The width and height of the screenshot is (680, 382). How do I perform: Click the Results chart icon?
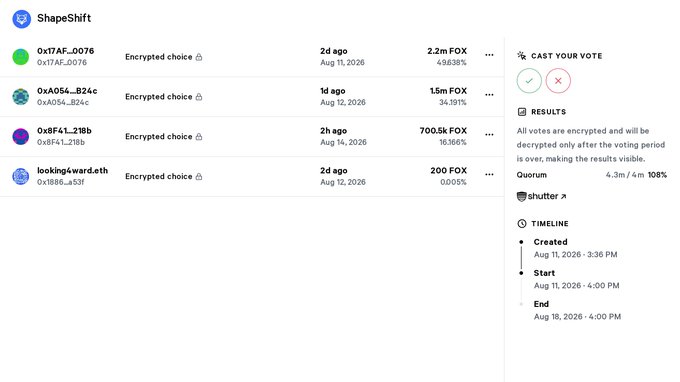pyautogui.click(x=522, y=112)
